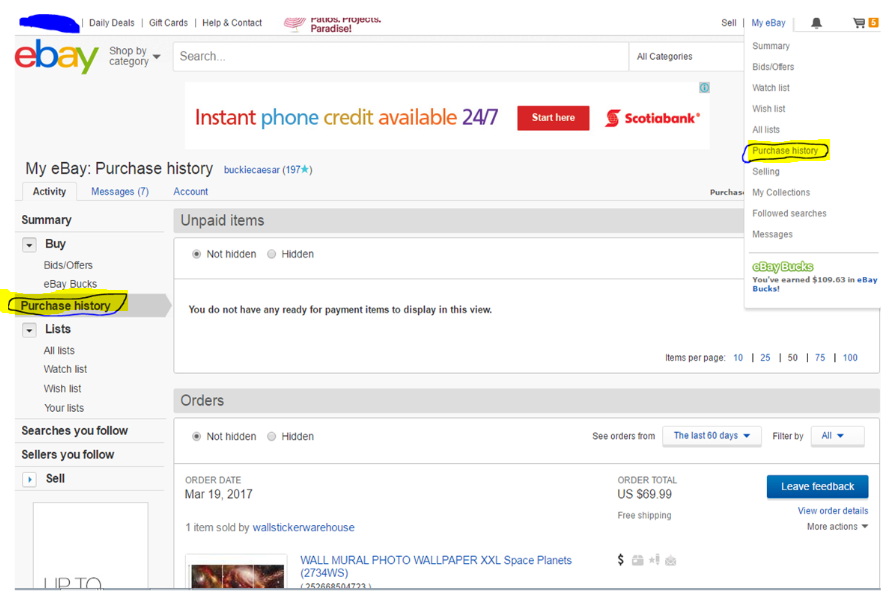885x598 pixels.
Task: Expand More actions menu
Action: tap(837, 526)
